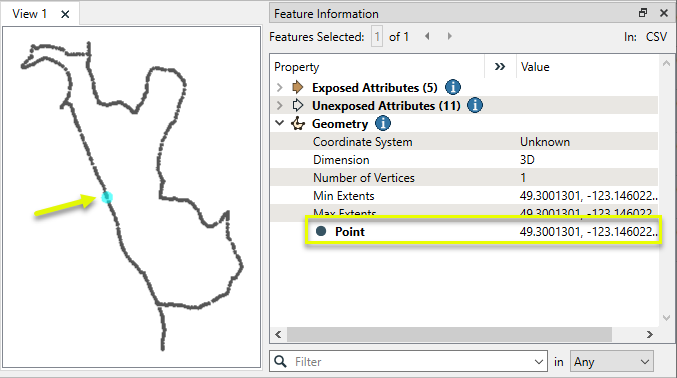The width and height of the screenshot is (677, 378).
Task: Close the View 1 tab
Action: pos(65,14)
